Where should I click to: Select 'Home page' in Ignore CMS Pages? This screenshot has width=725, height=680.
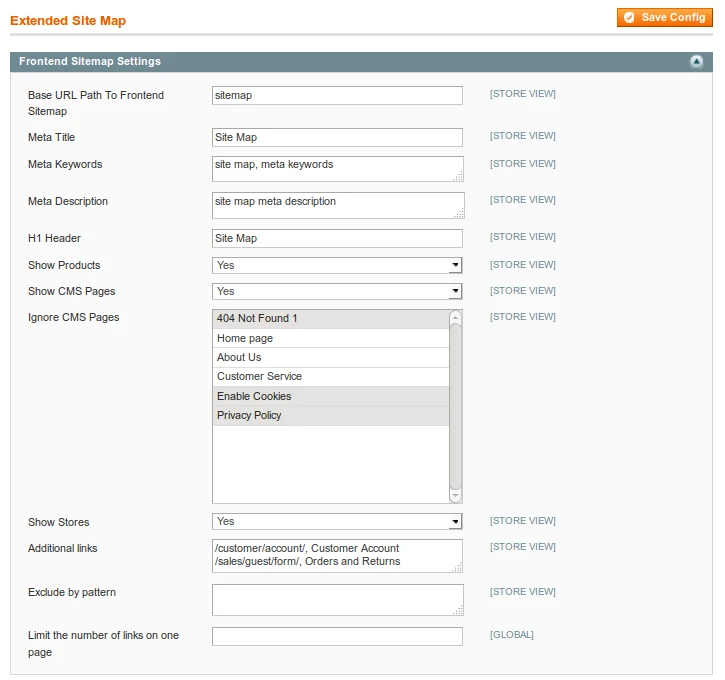(330, 338)
